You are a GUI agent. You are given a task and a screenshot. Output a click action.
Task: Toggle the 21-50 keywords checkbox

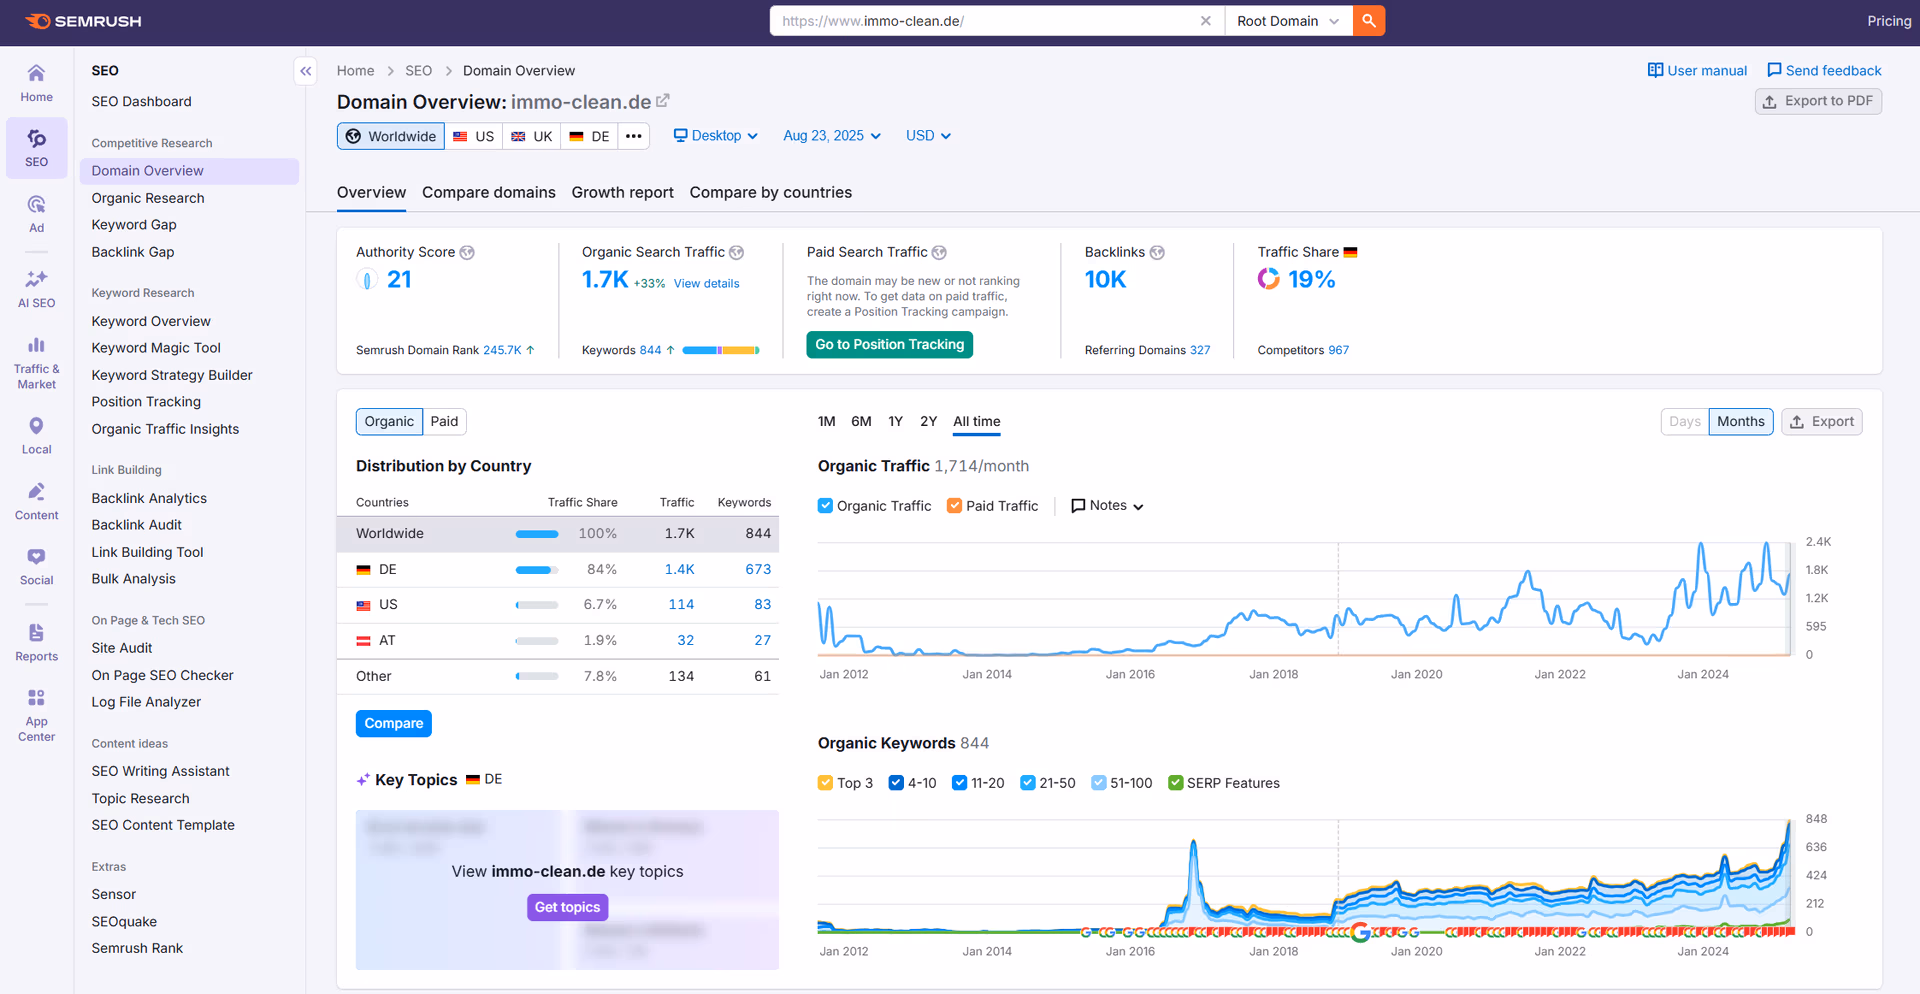[x=1027, y=783]
